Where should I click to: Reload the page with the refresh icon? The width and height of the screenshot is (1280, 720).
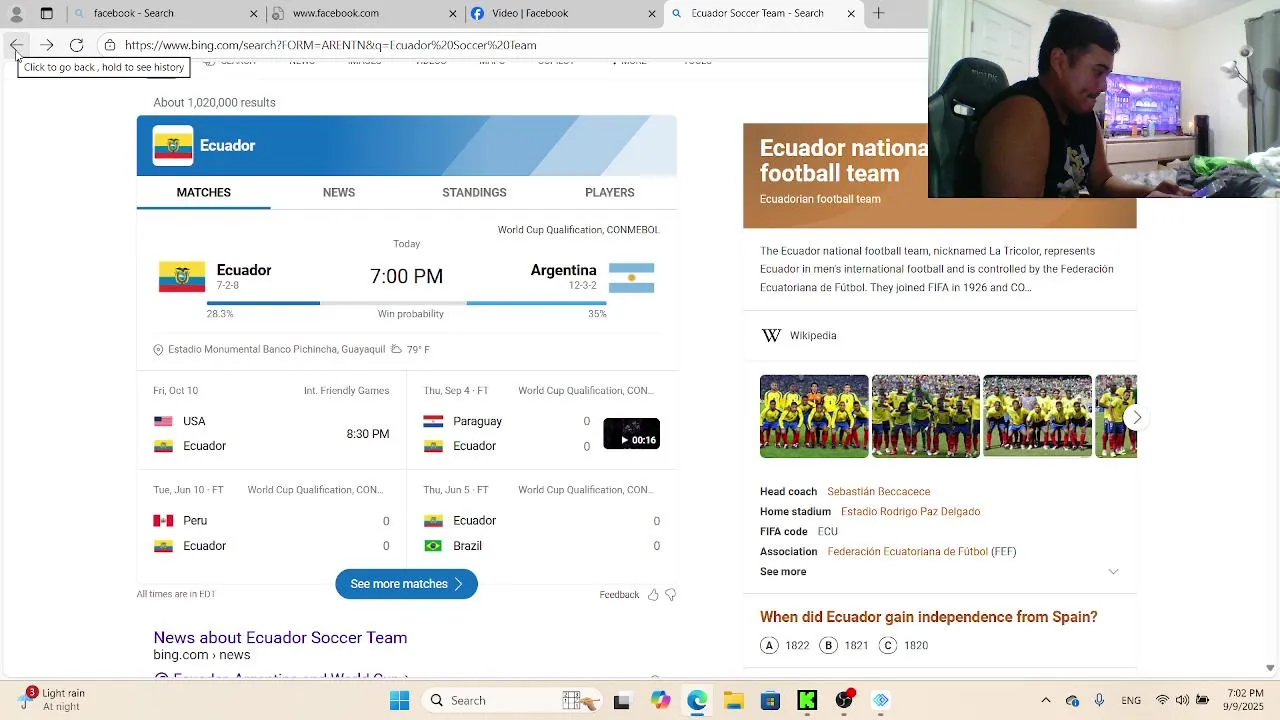[76, 45]
